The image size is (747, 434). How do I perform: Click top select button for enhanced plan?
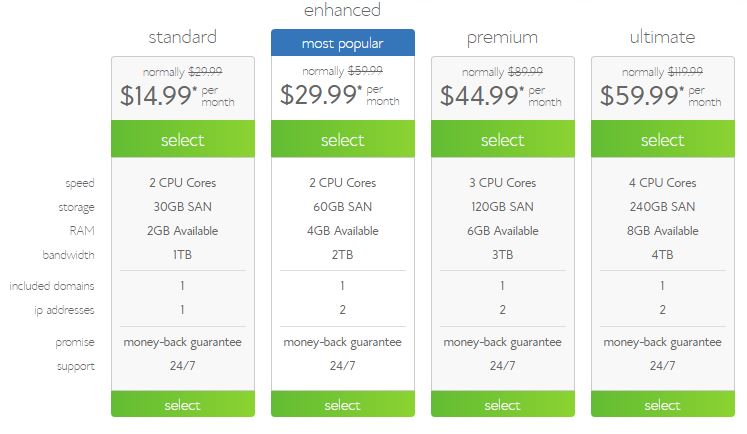(x=343, y=139)
